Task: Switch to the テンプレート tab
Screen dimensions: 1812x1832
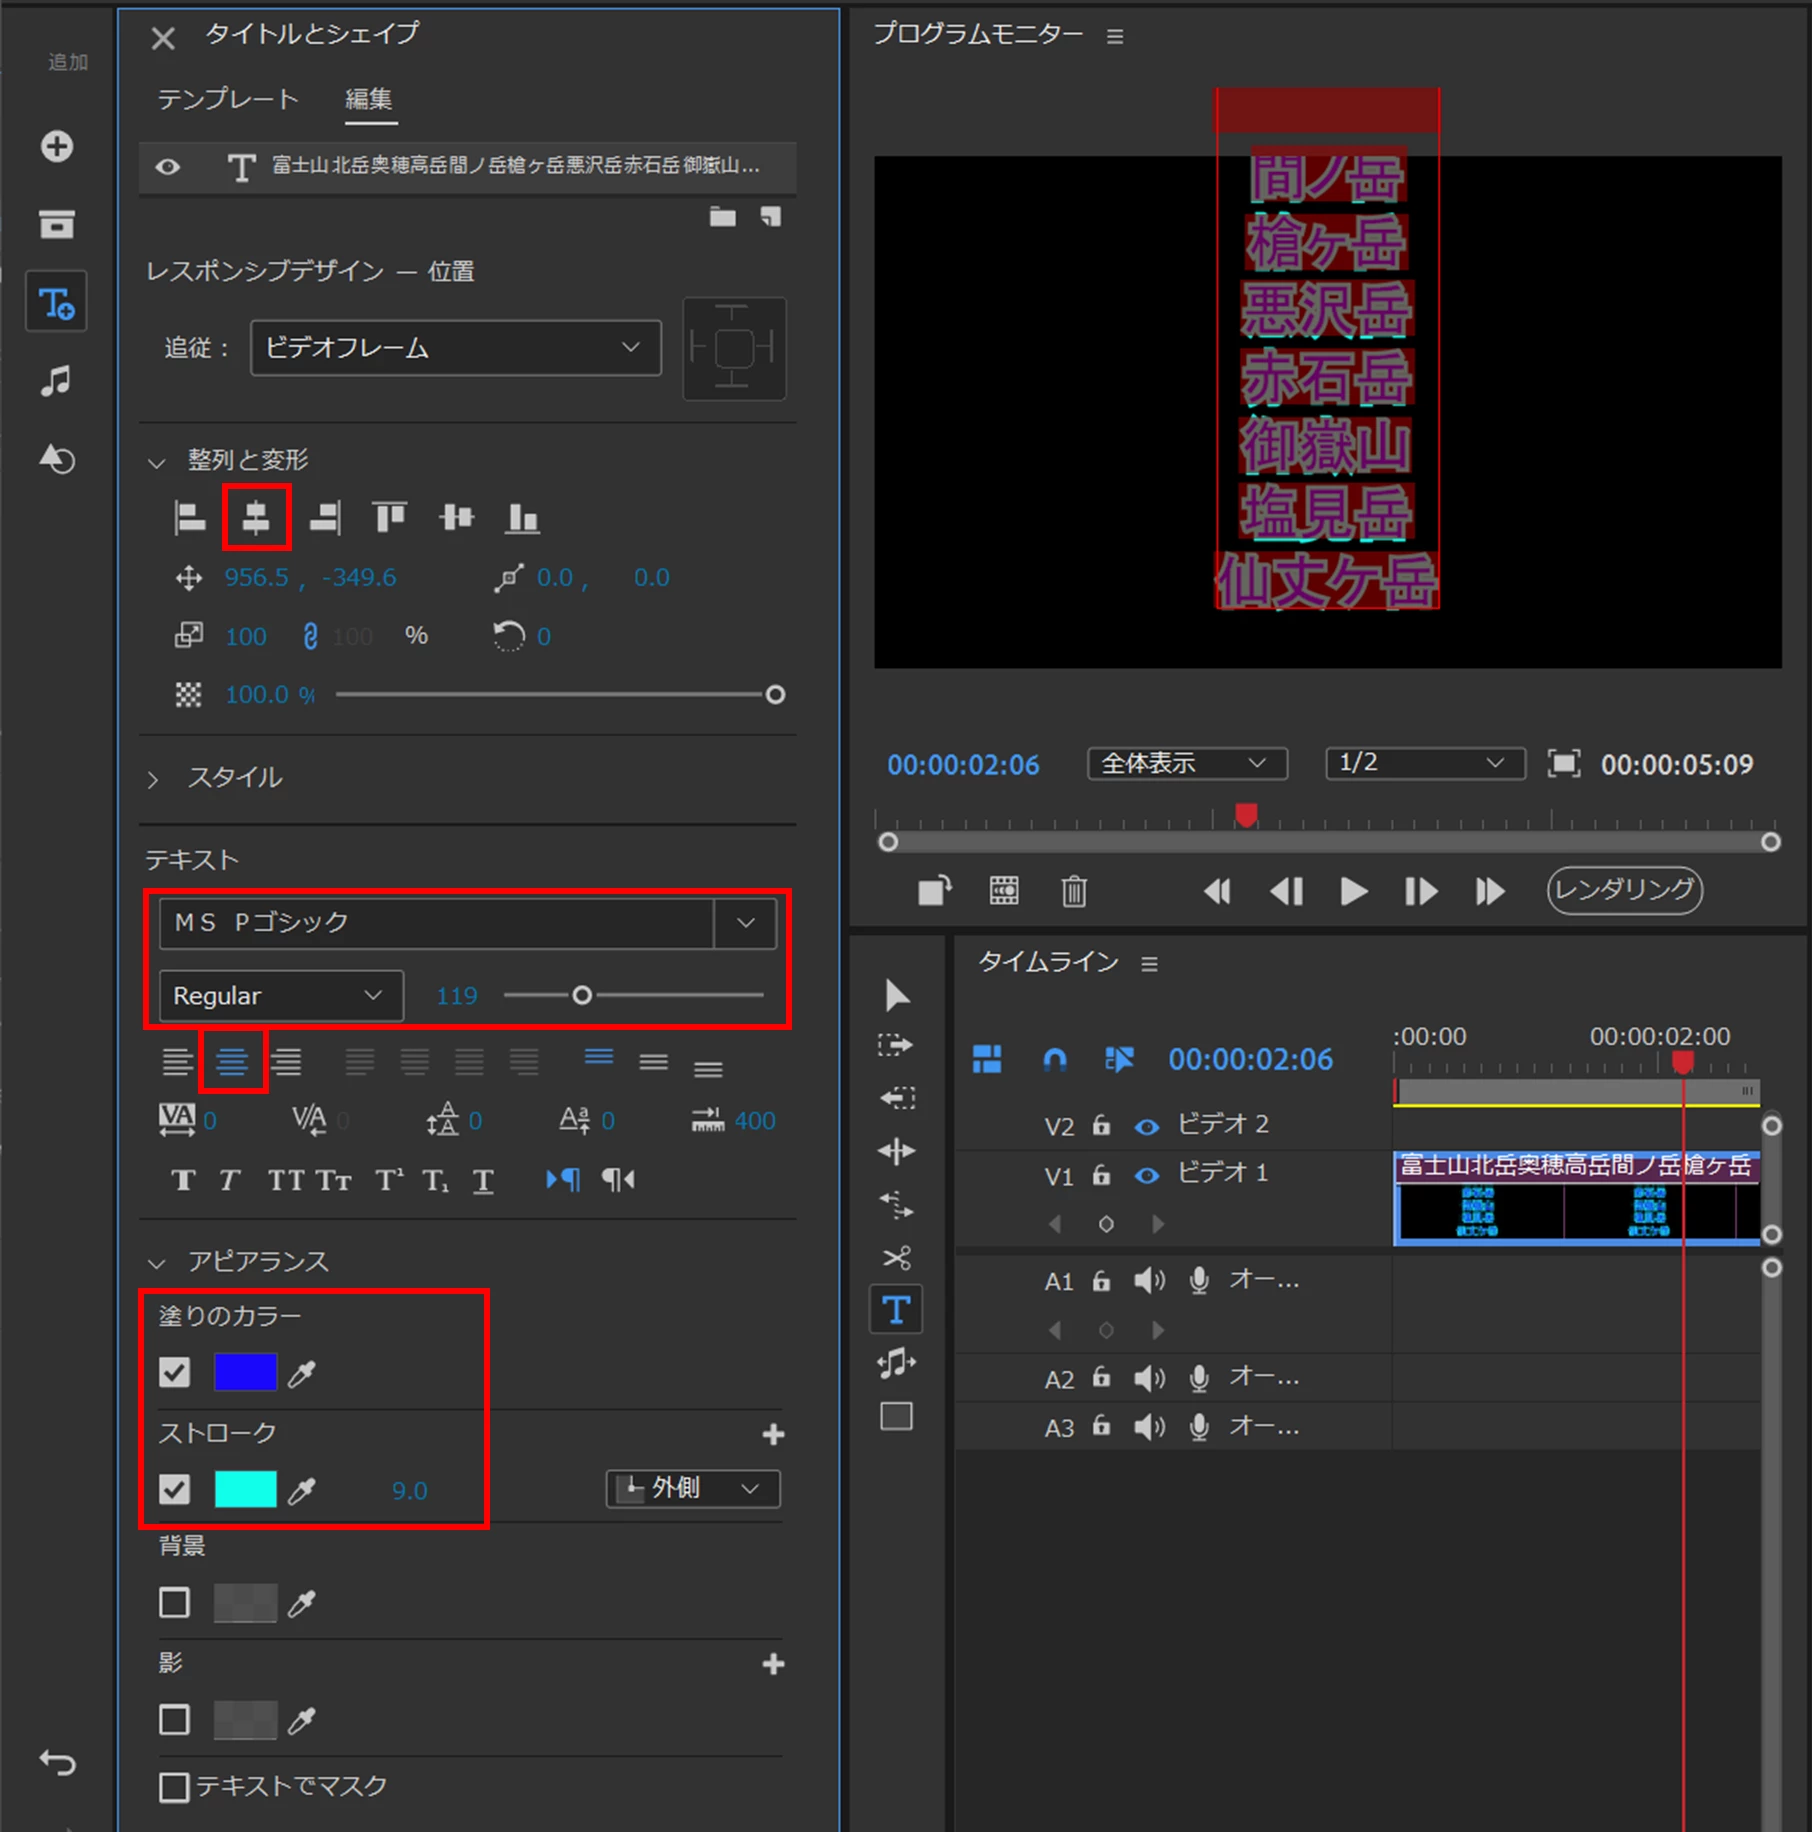Action: (228, 99)
